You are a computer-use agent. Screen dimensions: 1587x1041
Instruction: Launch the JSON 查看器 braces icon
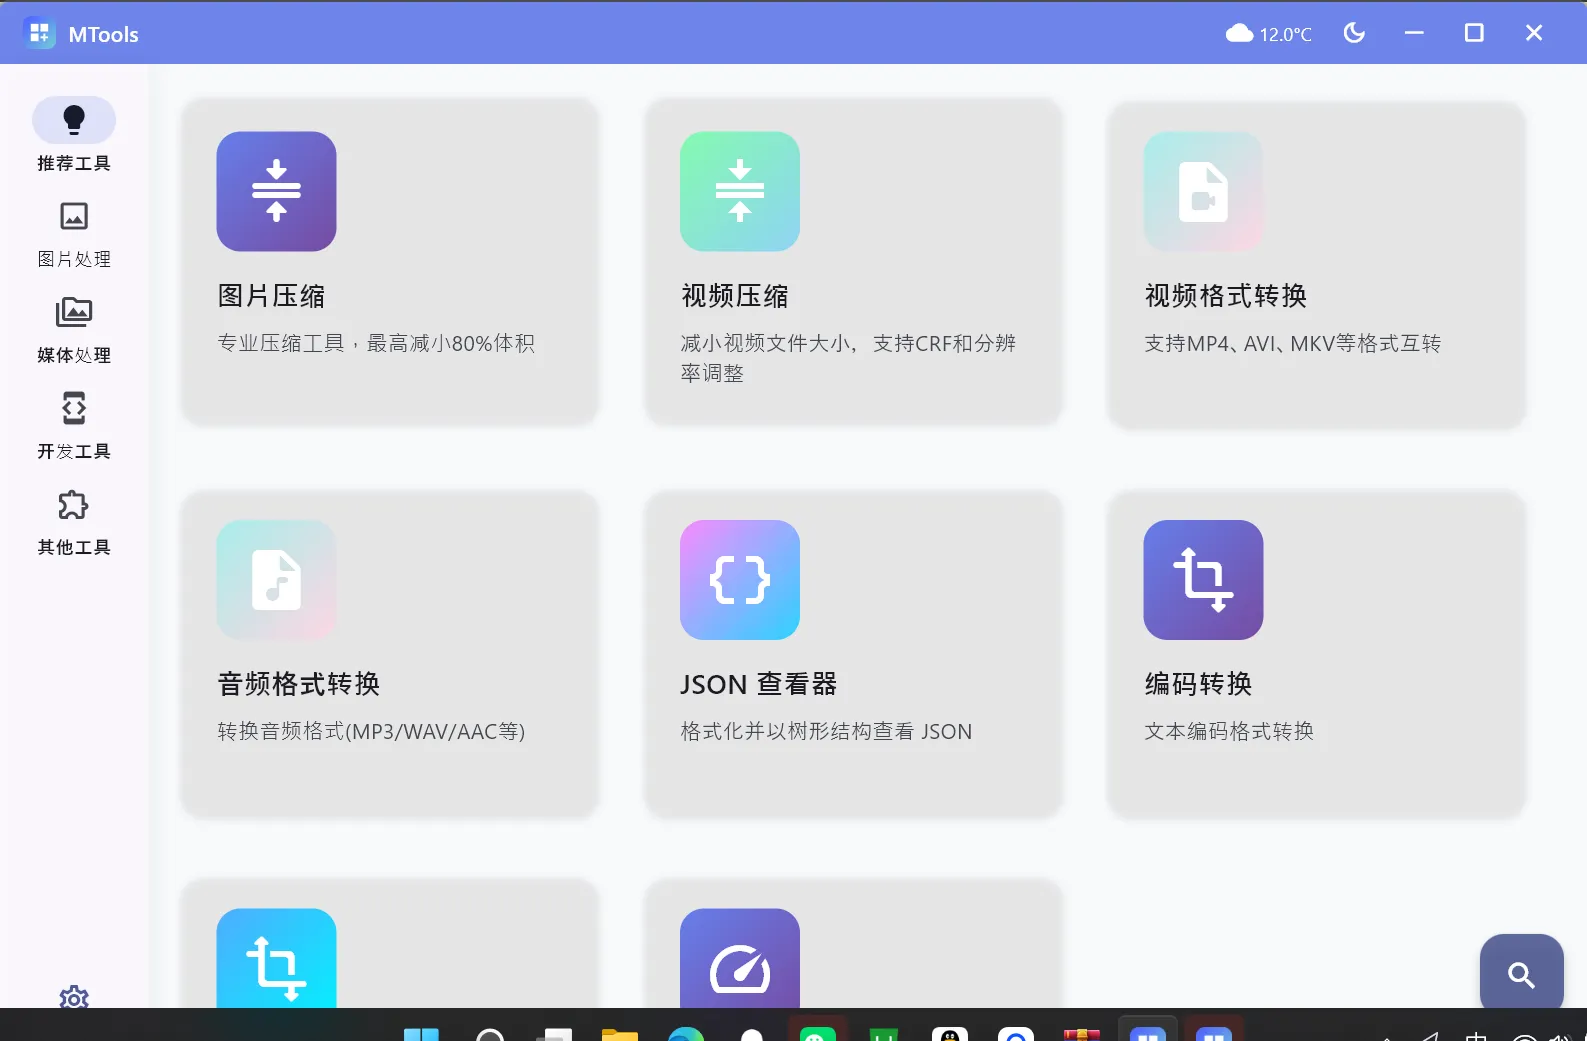click(739, 579)
